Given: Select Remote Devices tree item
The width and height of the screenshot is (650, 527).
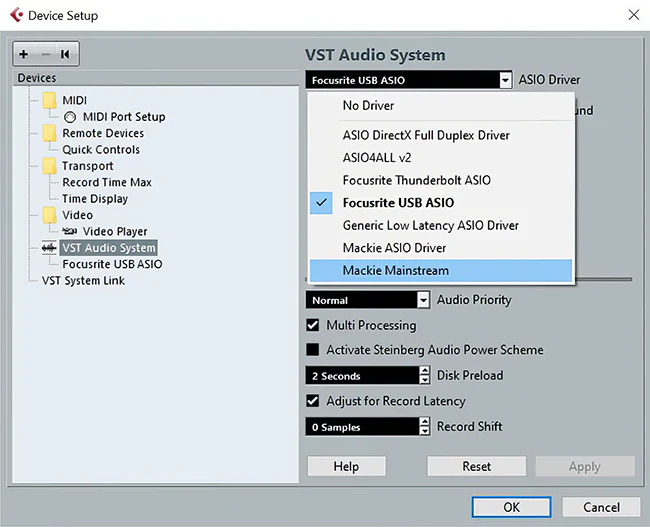Looking at the screenshot, I should (103, 133).
